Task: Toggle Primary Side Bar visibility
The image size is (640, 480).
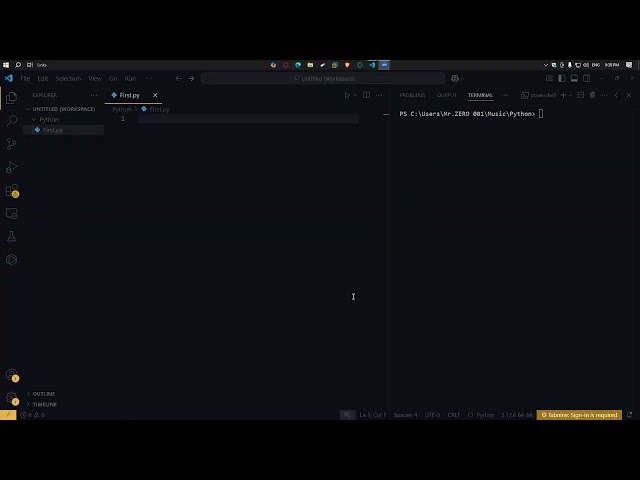Action: point(562,78)
